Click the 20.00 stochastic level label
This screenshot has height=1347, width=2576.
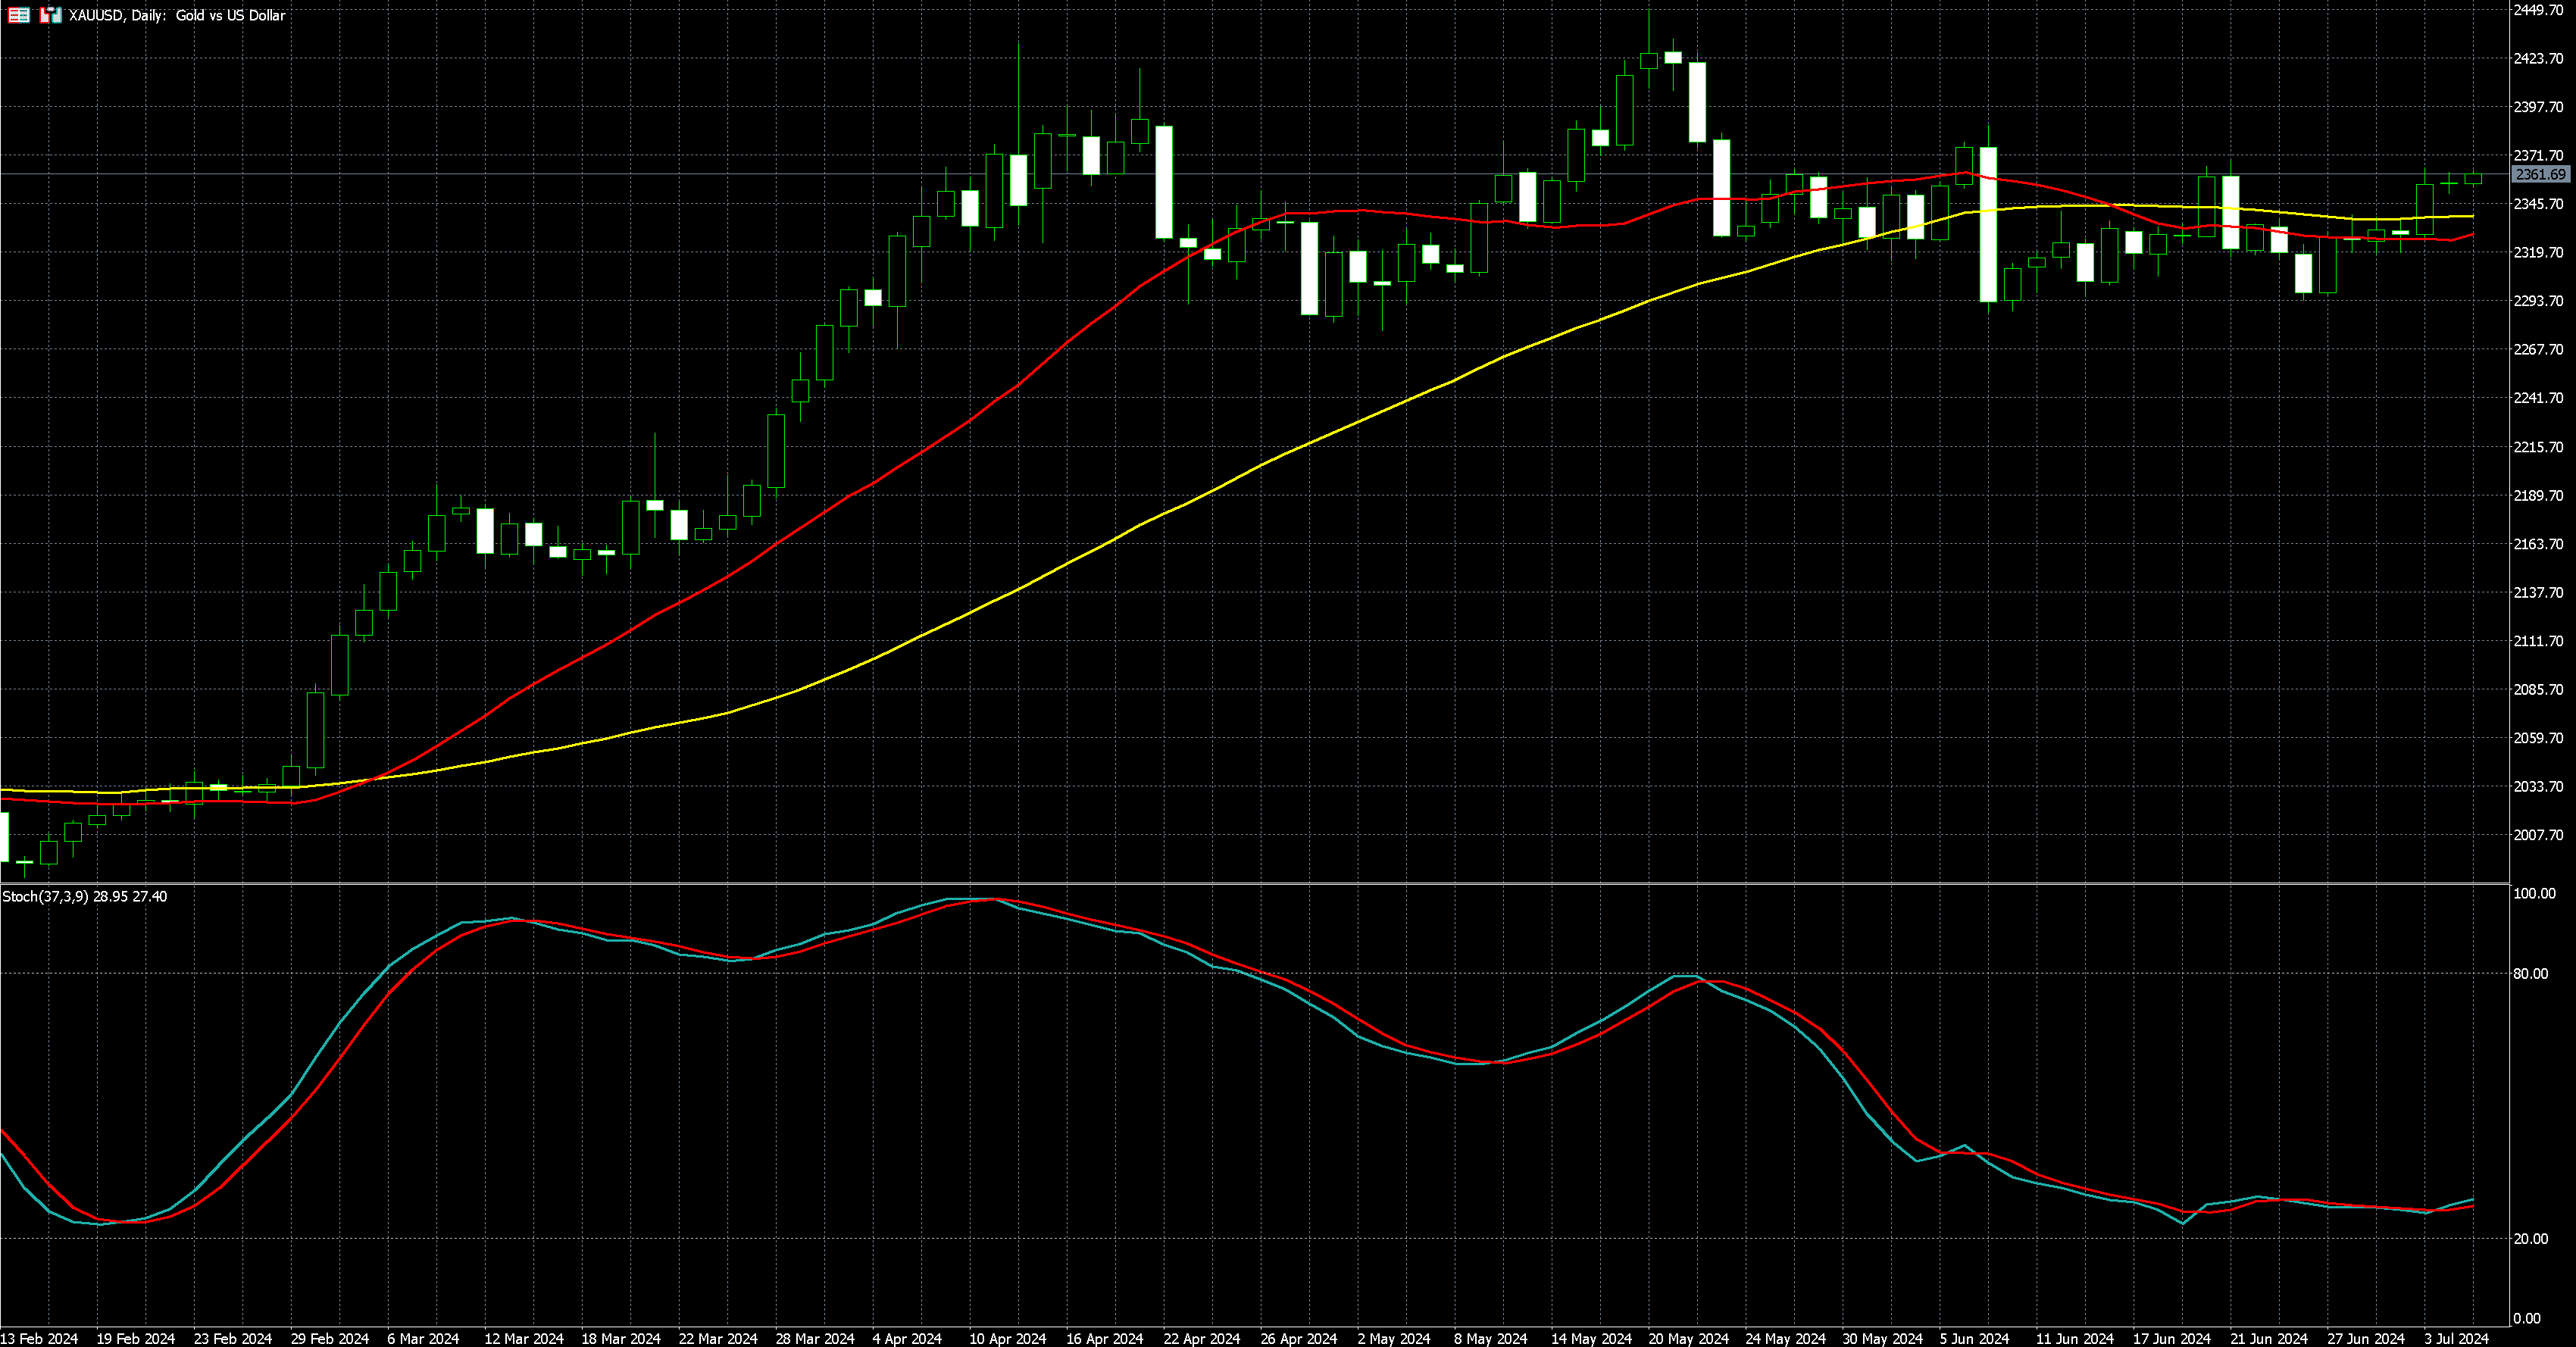[2531, 1238]
